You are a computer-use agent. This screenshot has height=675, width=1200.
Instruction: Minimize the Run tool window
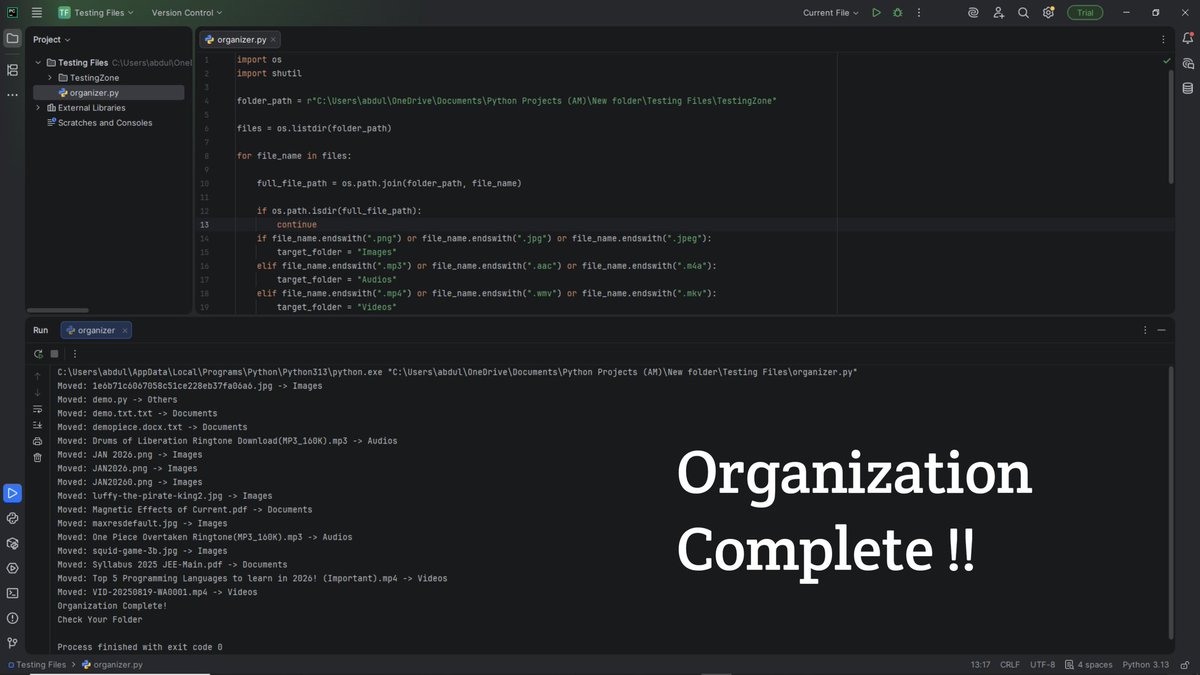pos(1162,329)
